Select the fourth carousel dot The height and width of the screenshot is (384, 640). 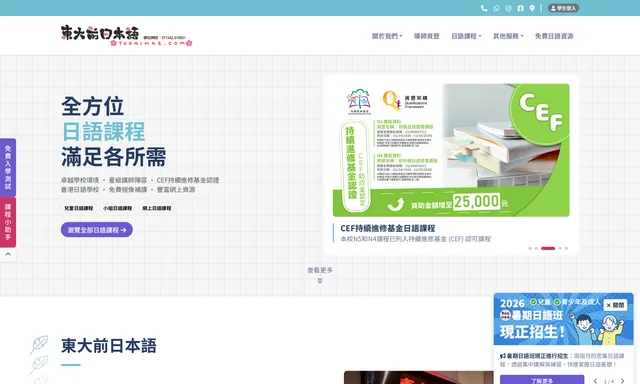(560, 248)
